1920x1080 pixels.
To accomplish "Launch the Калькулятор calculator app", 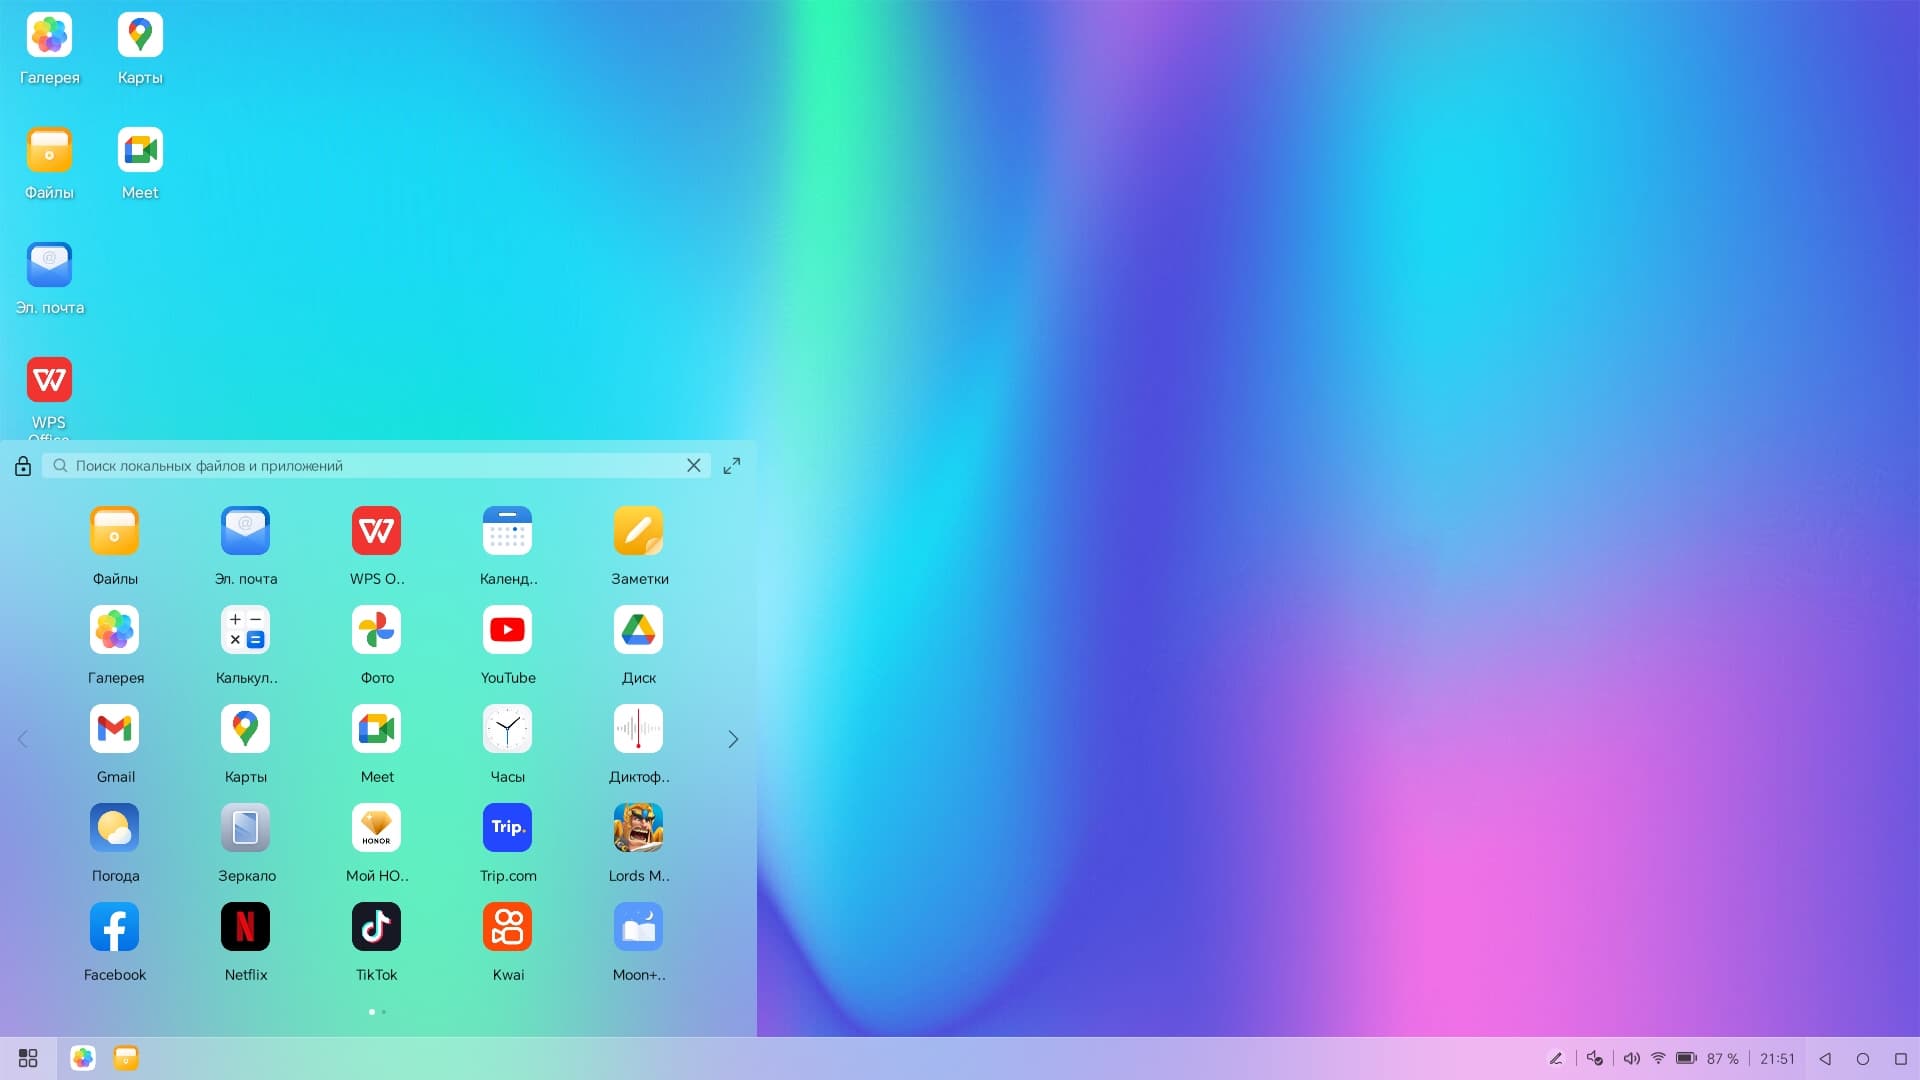I will pyautogui.click(x=245, y=630).
